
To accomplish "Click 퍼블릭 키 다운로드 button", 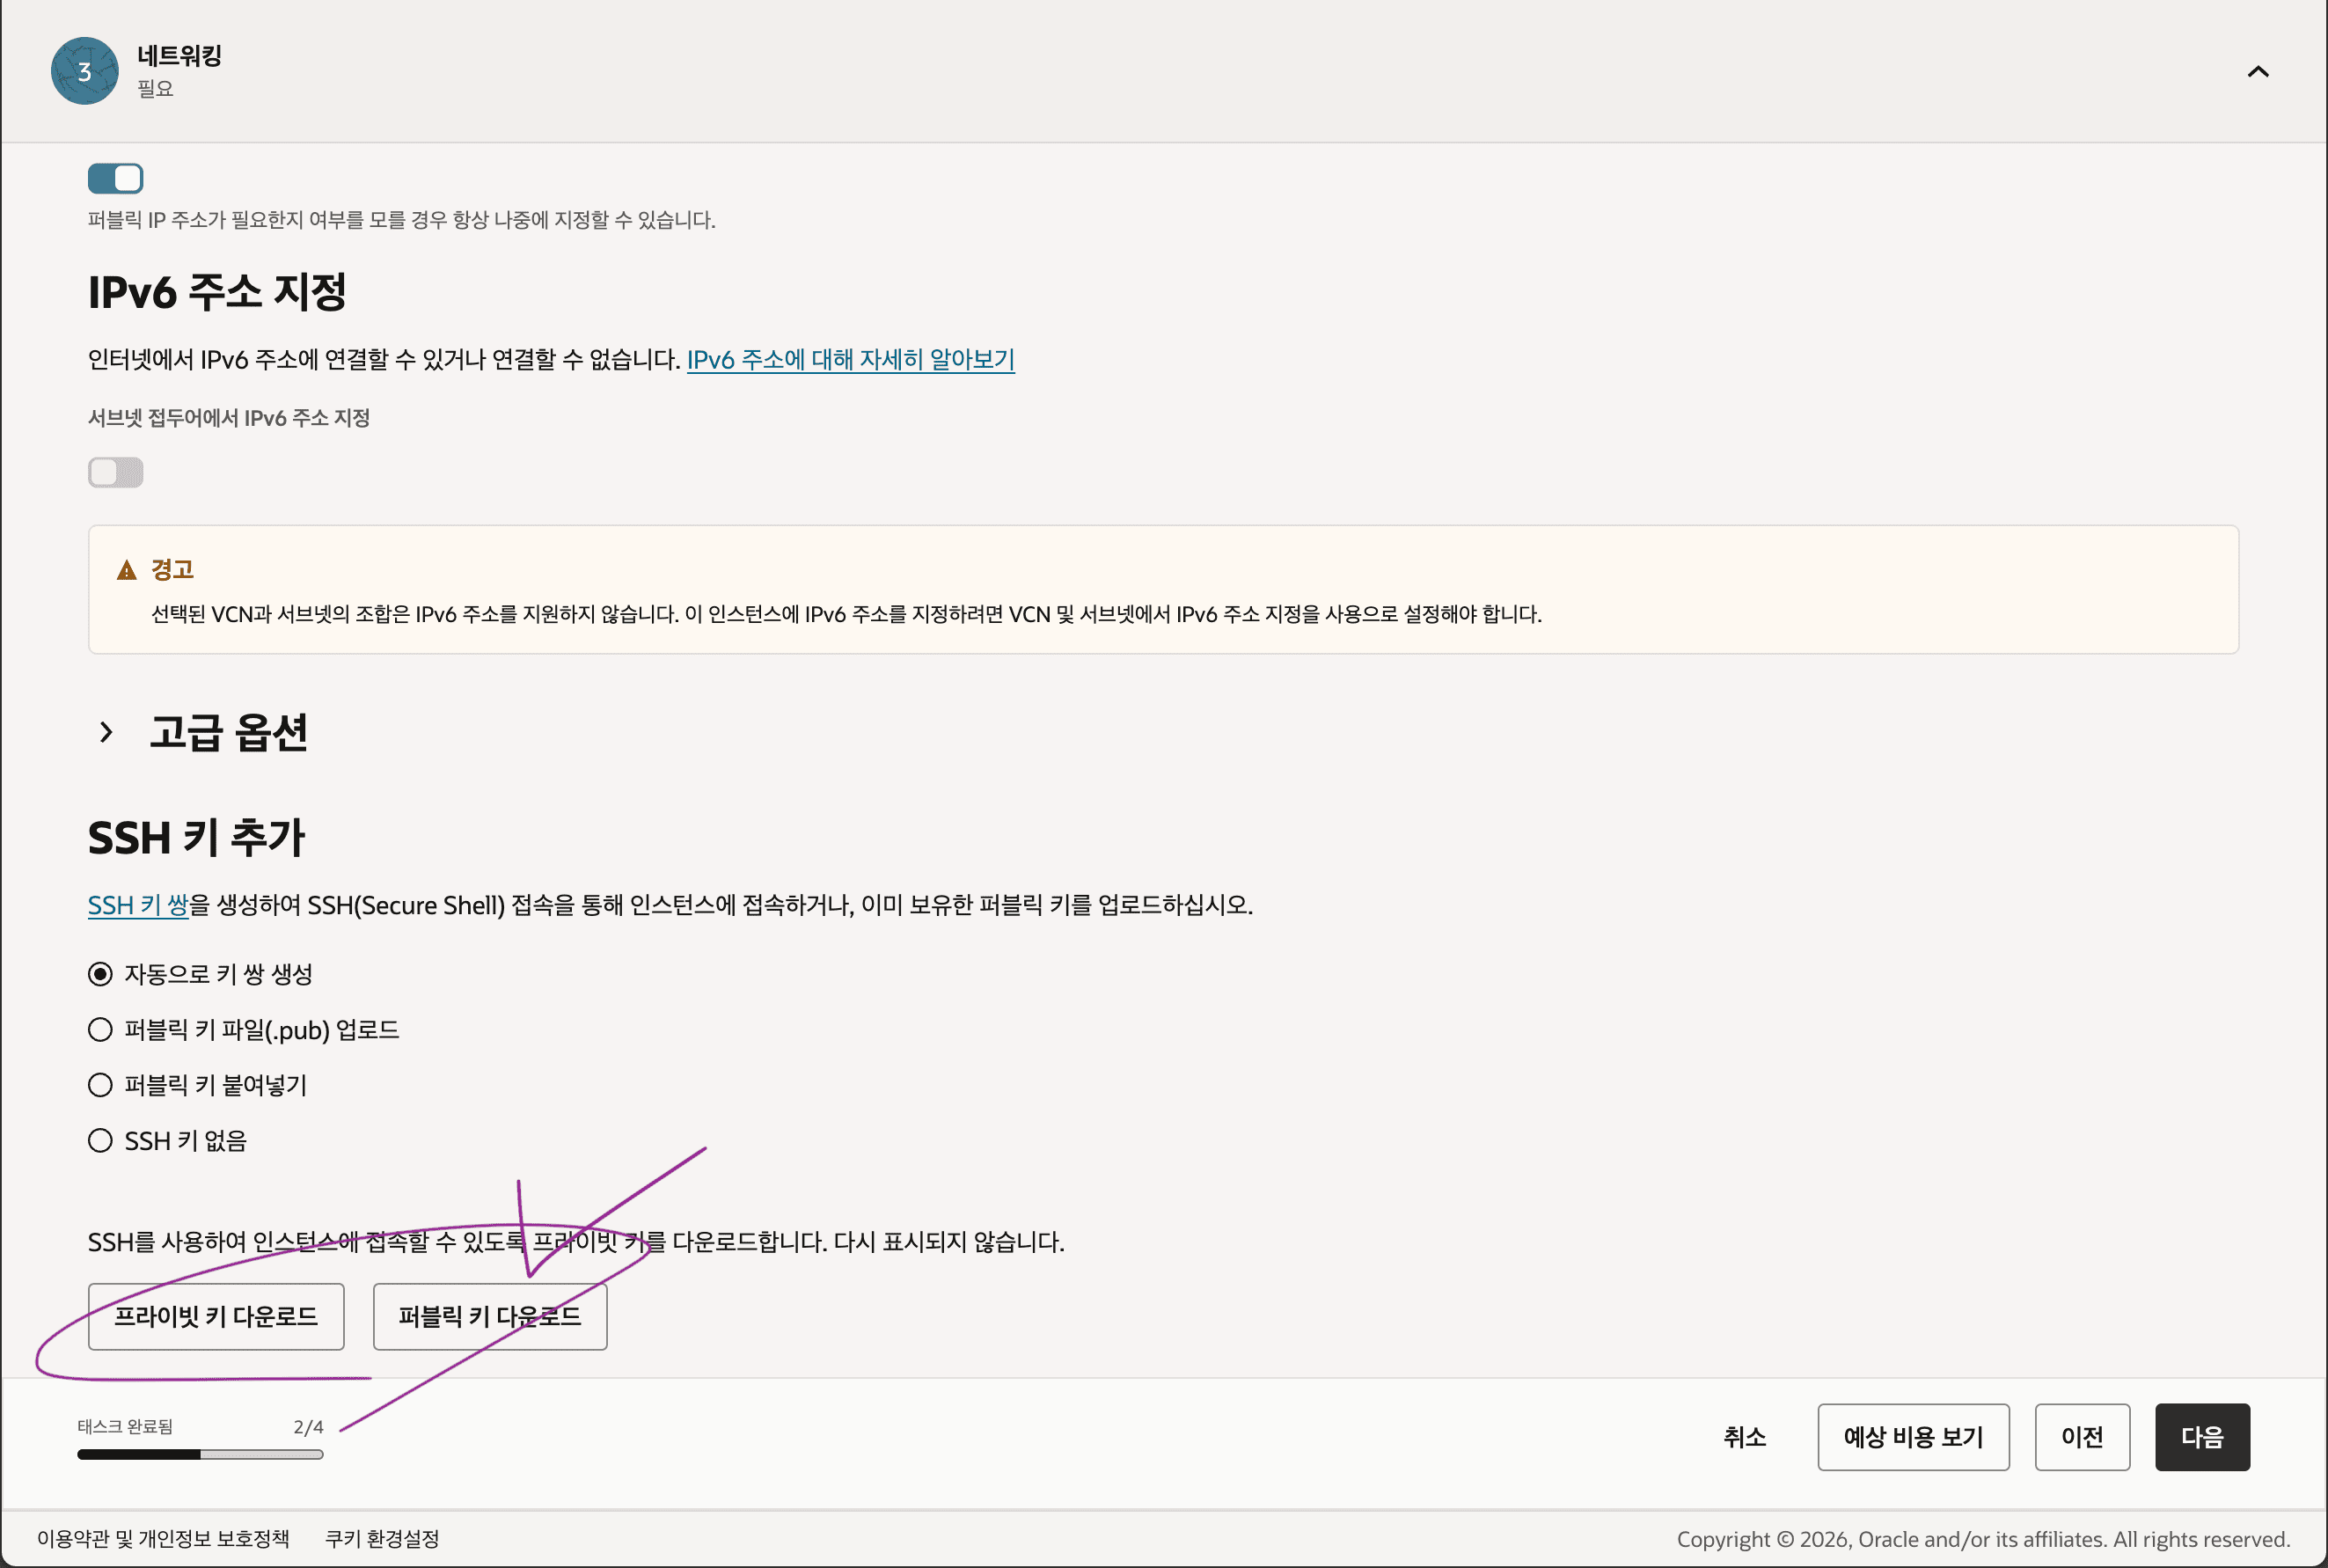I will click(490, 1317).
